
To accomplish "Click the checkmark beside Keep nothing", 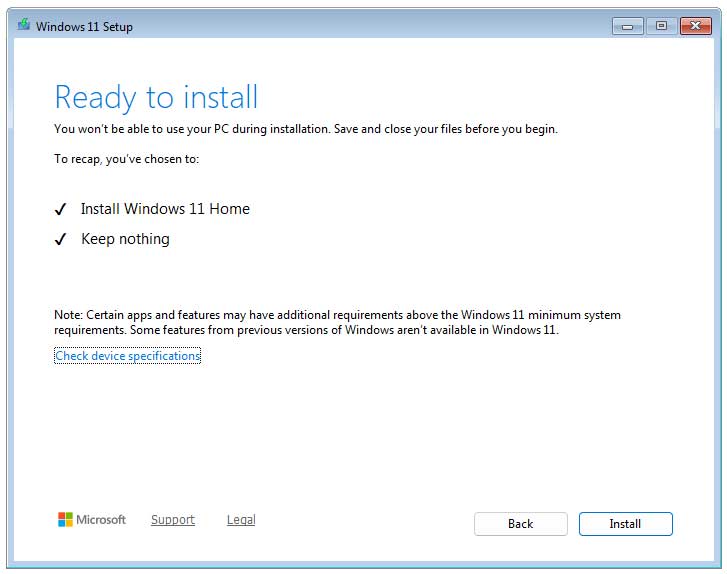I will pos(61,239).
